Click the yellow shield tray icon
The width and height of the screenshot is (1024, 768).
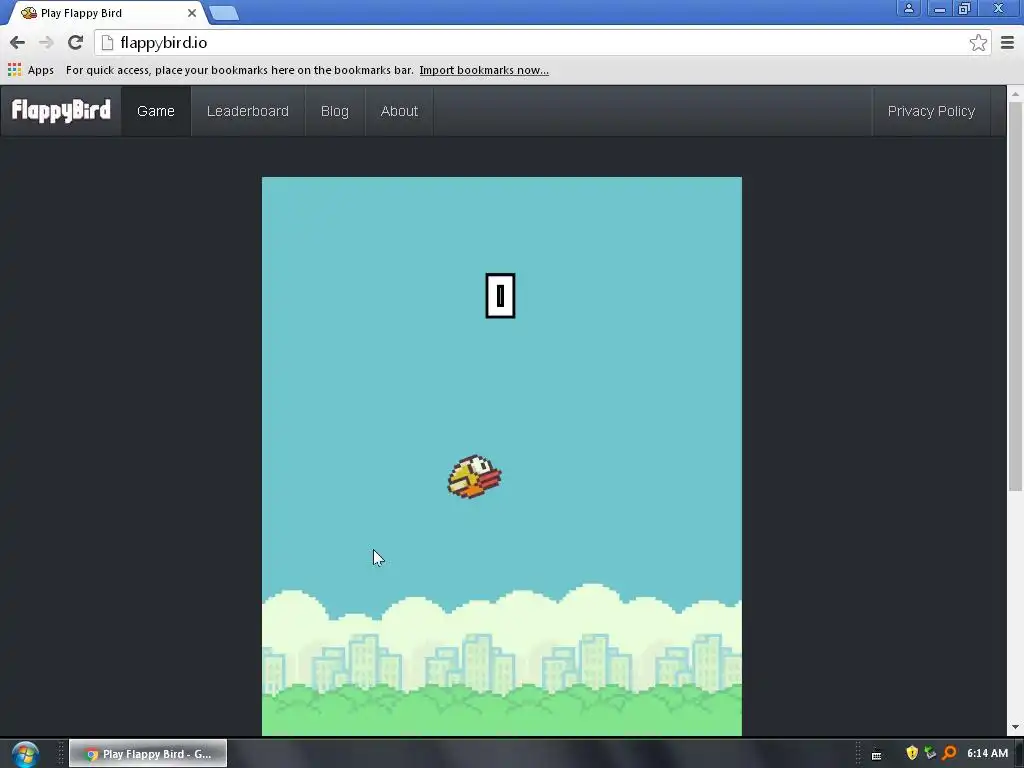pyautogui.click(x=912, y=753)
